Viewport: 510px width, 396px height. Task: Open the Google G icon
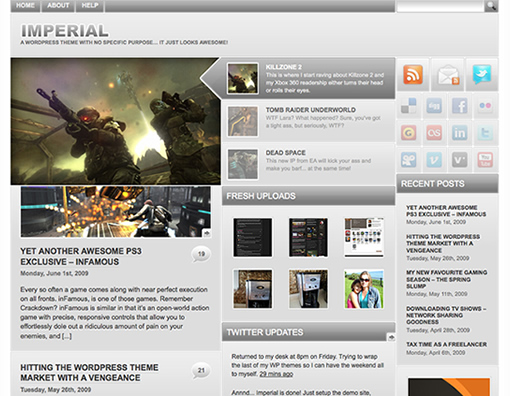point(409,133)
